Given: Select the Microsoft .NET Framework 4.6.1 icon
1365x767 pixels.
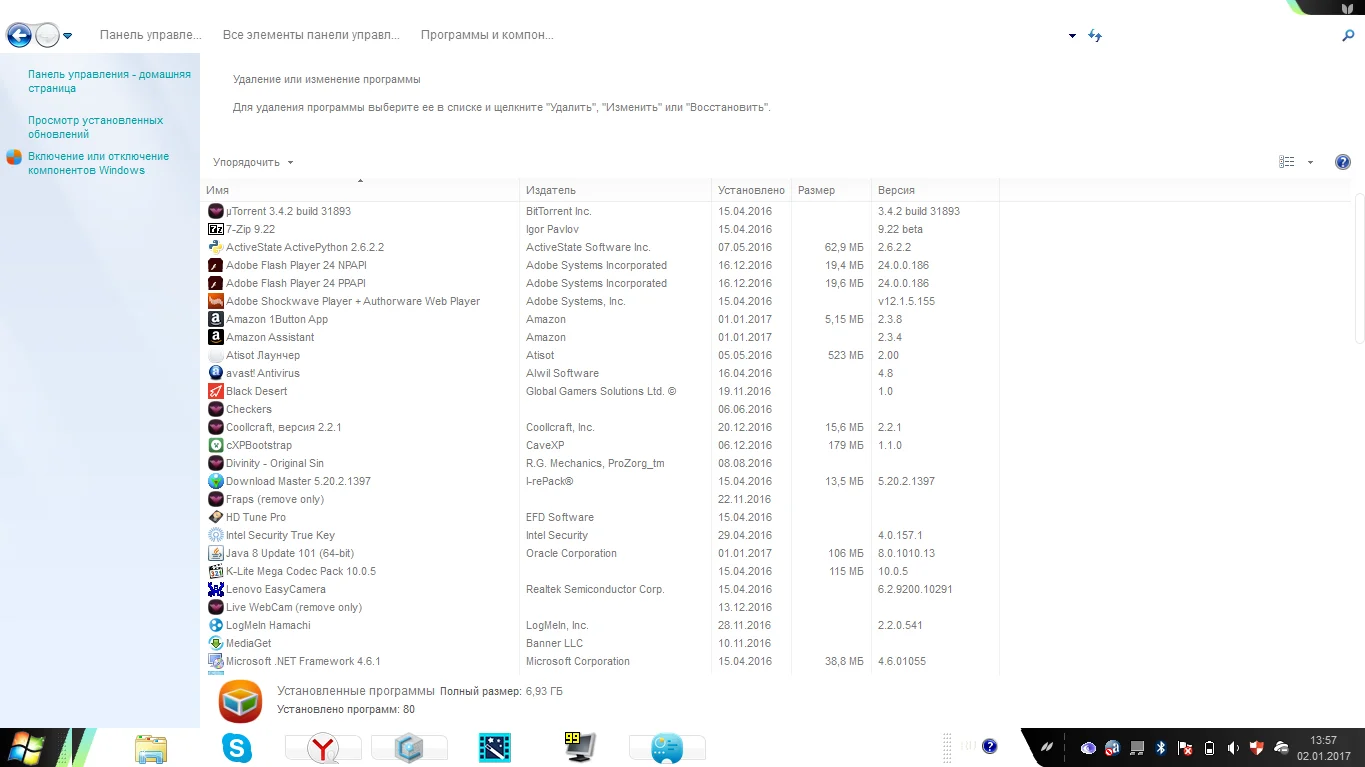Looking at the screenshot, I should coord(216,661).
